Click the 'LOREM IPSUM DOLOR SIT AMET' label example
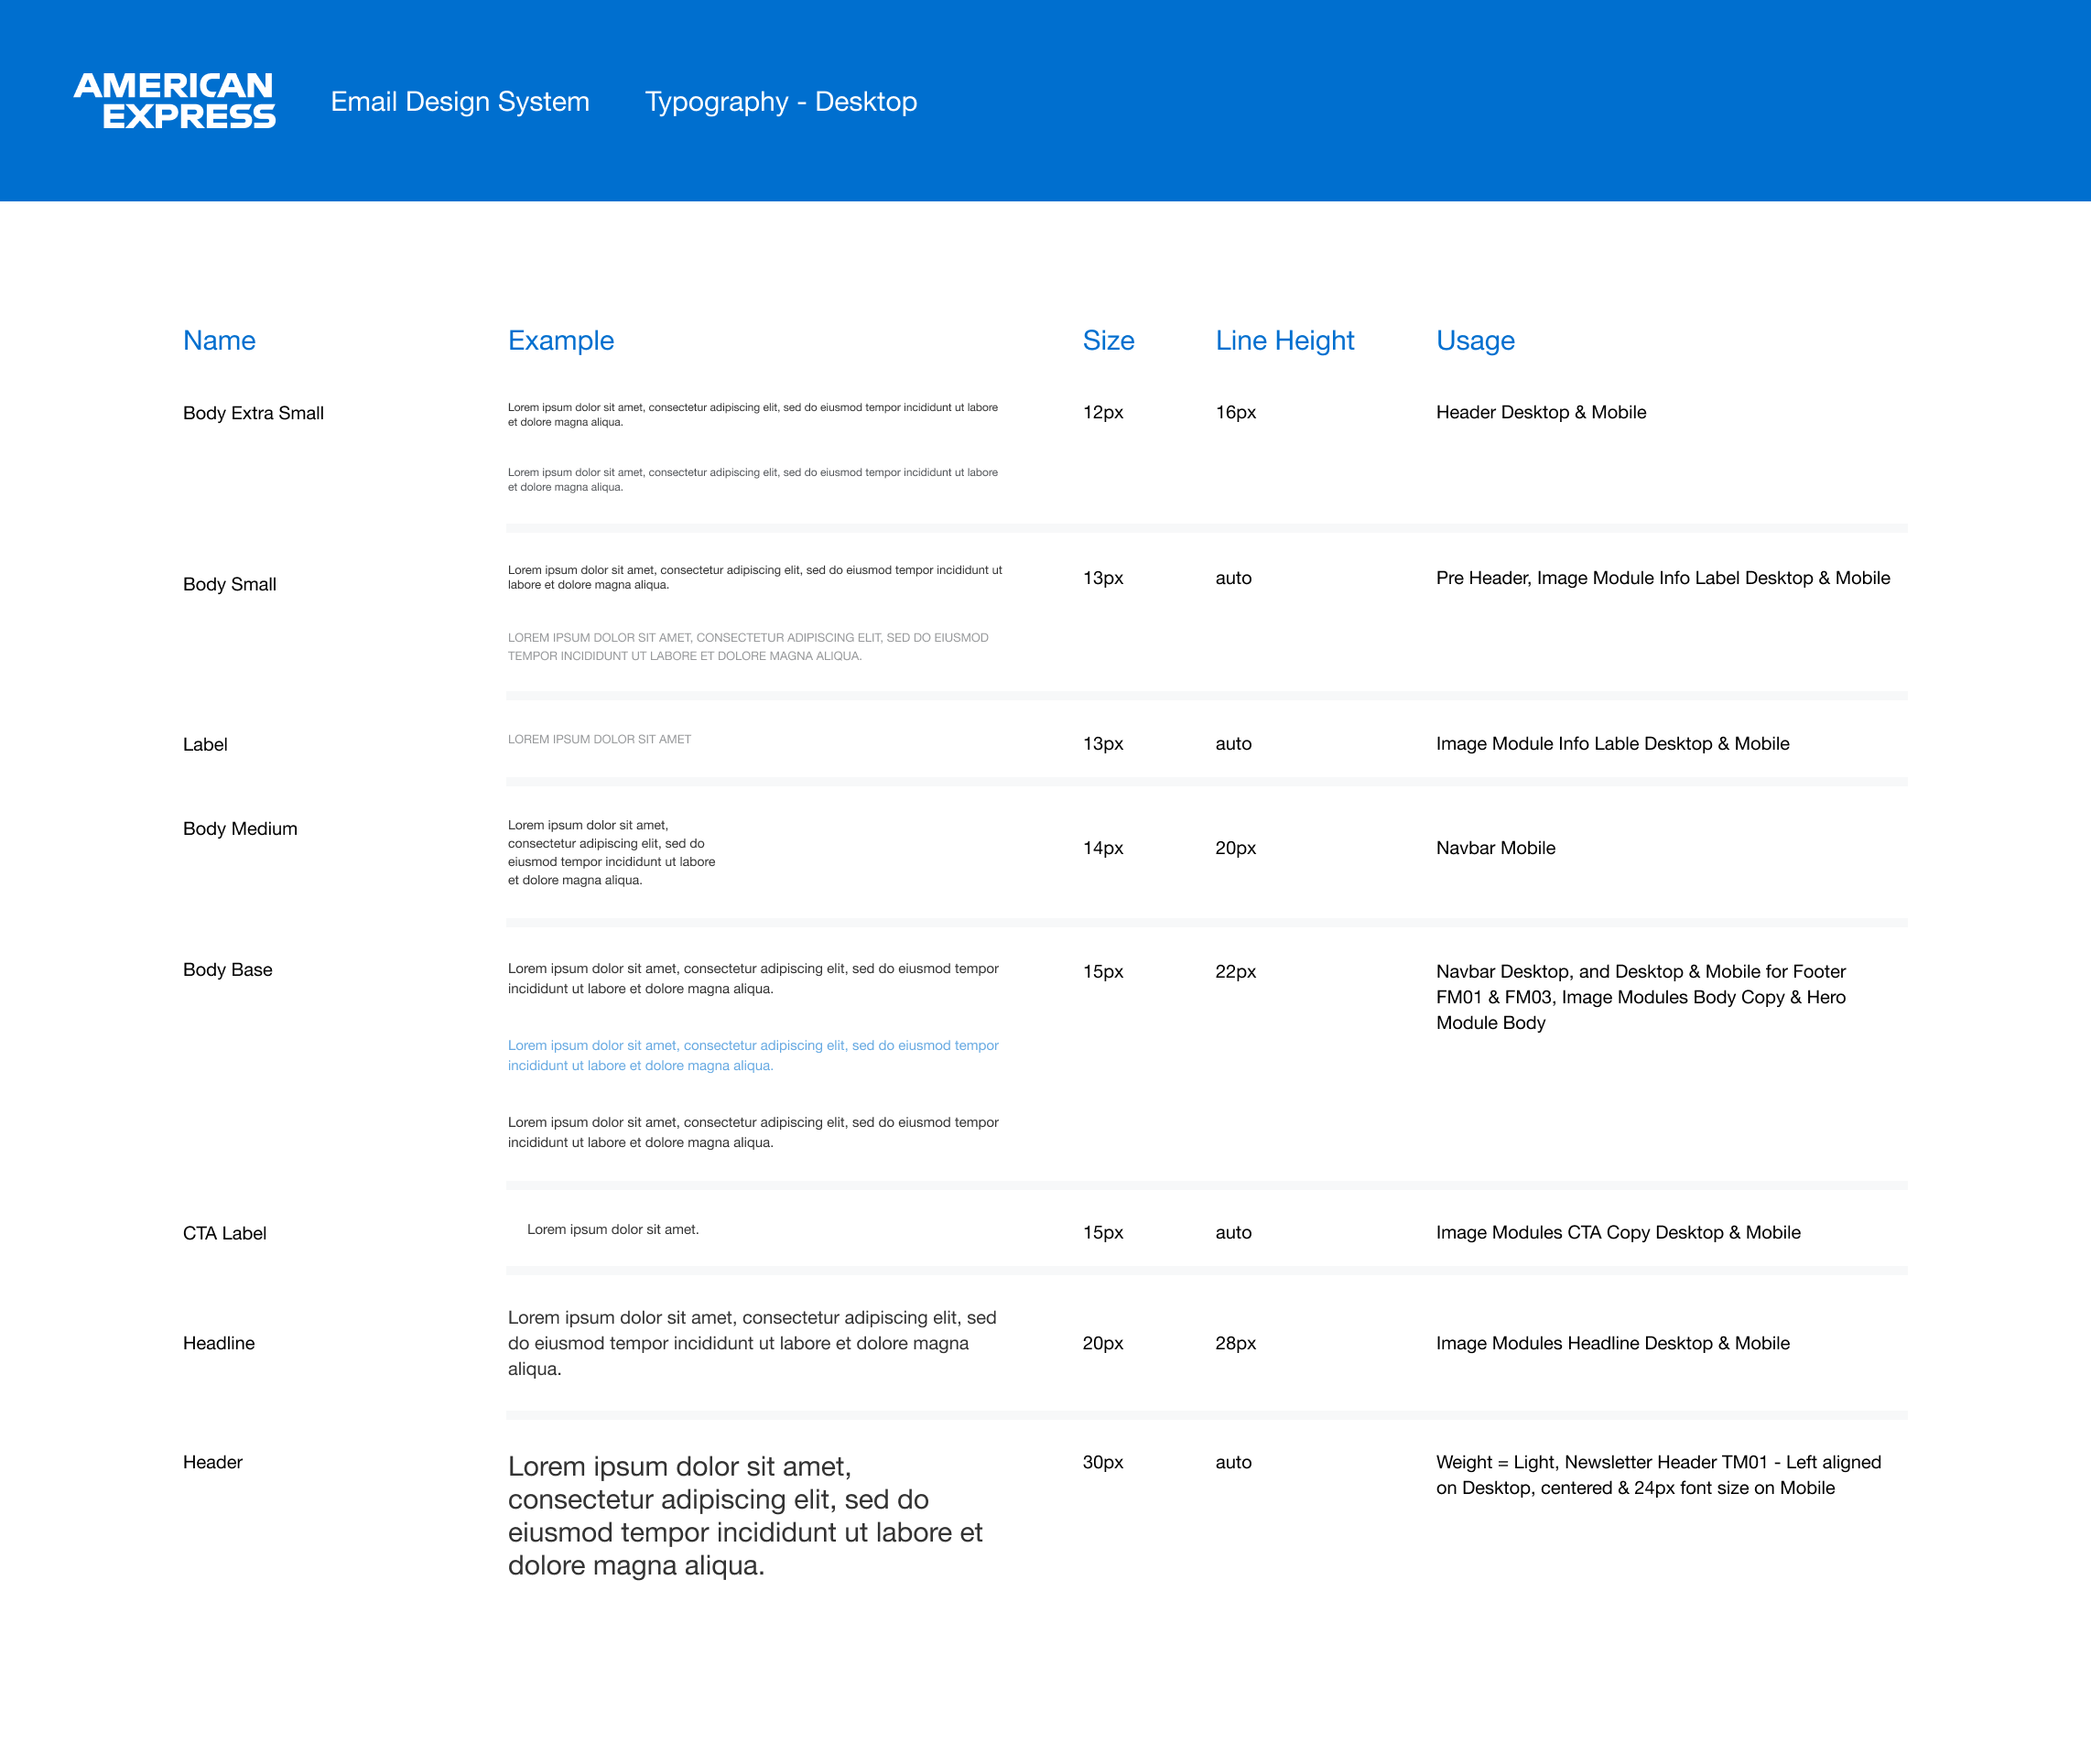 pos(599,739)
